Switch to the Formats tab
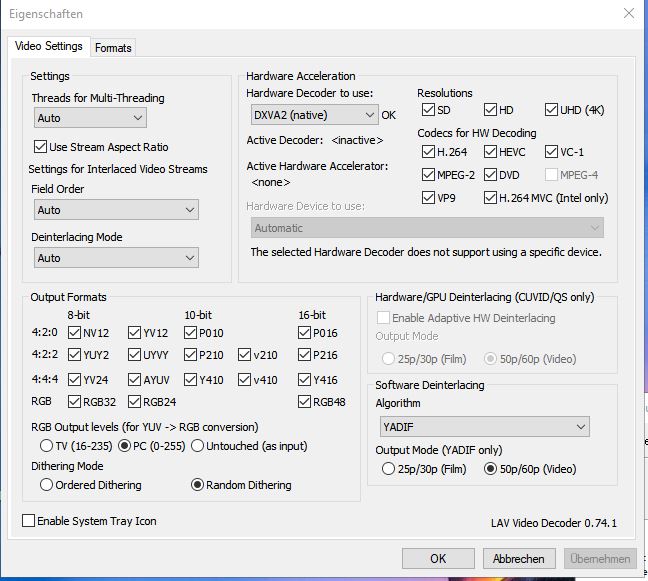The image size is (648, 581). [113, 47]
